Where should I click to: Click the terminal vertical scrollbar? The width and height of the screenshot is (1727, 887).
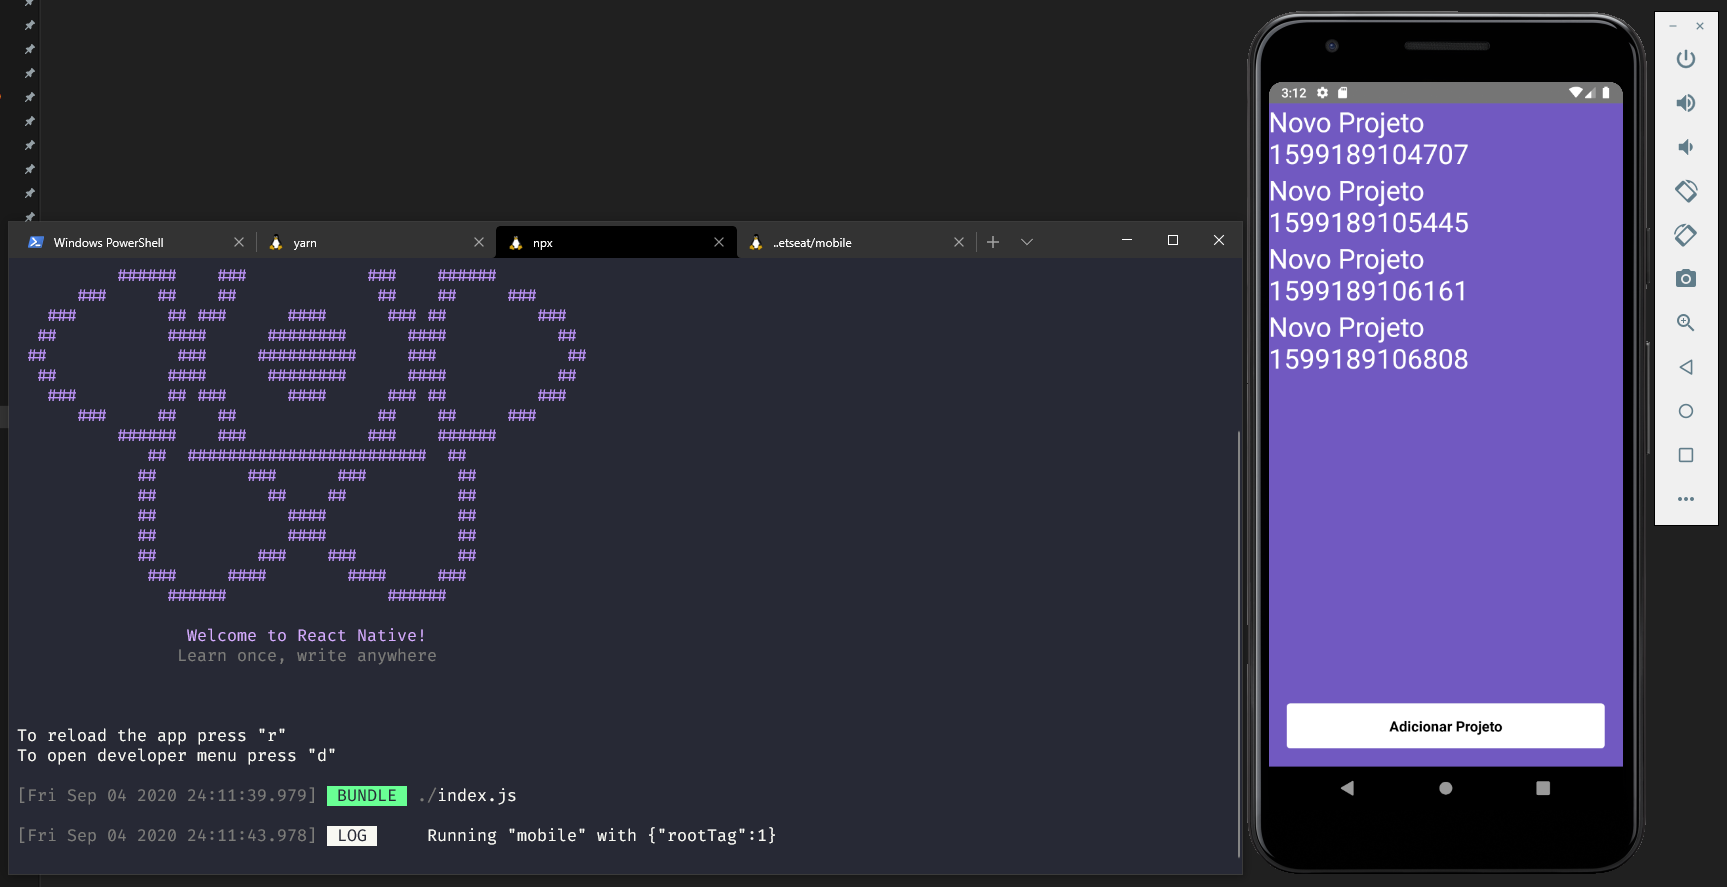tap(1239, 640)
